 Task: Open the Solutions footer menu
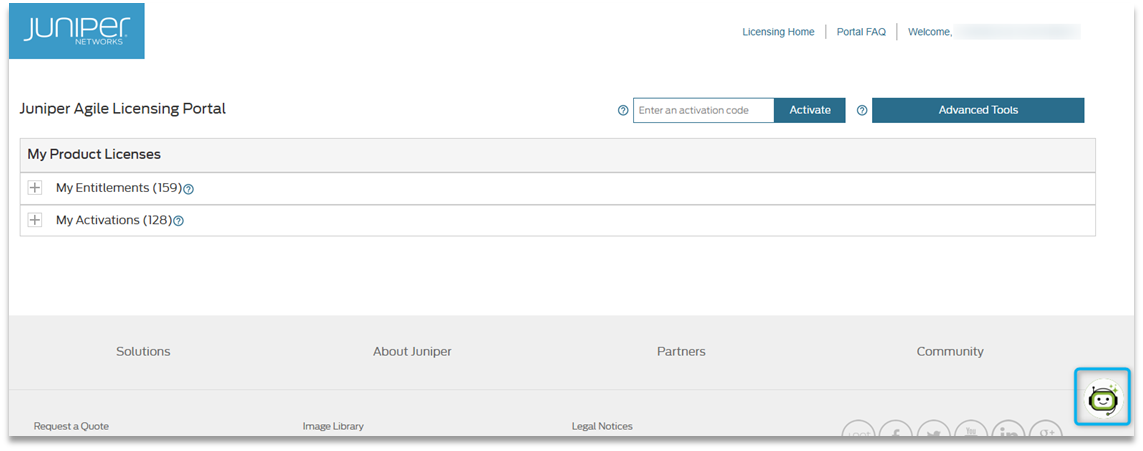coord(143,351)
